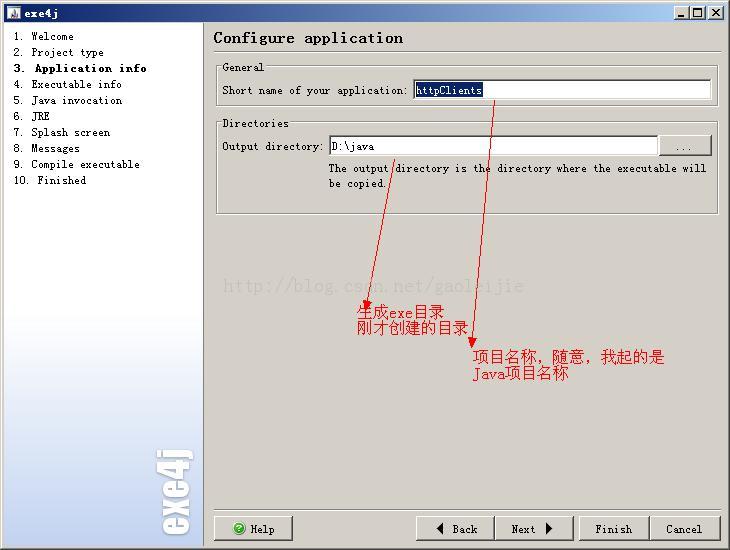Viewport: 730px width, 550px height.
Task: Go back with the Back button
Action: [x=455, y=529]
